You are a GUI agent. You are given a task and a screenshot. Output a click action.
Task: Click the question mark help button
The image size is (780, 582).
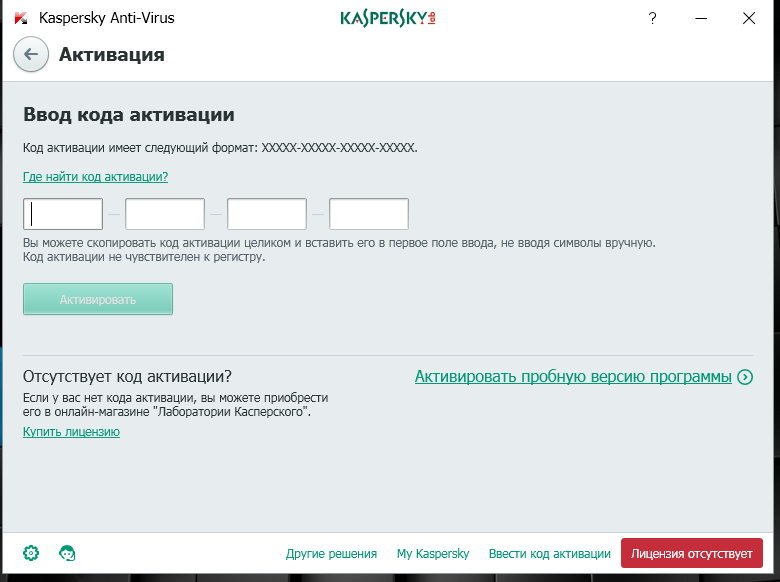pyautogui.click(x=652, y=18)
